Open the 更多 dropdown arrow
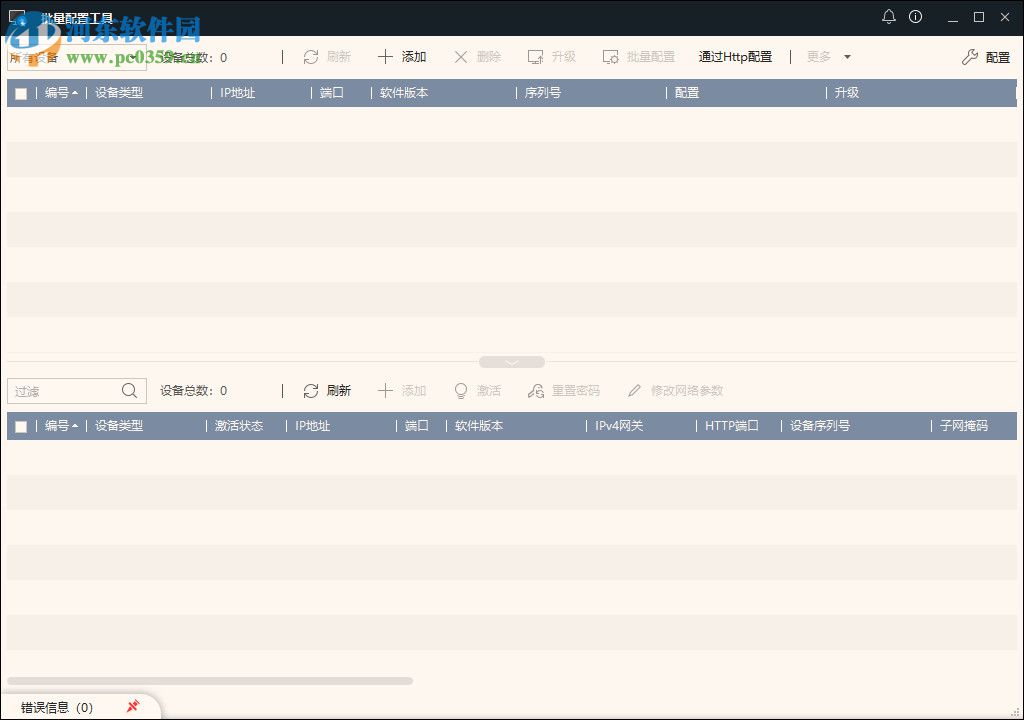This screenshot has width=1024, height=720. [847, 57]
